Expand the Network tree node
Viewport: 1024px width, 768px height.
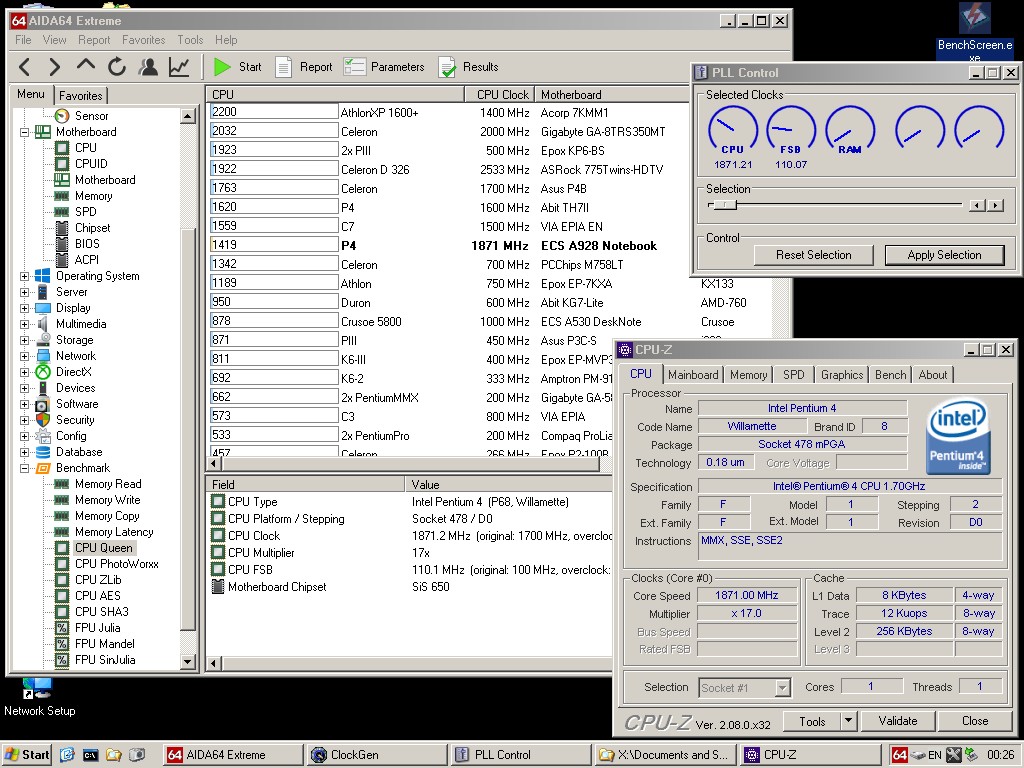pos(25,356)
